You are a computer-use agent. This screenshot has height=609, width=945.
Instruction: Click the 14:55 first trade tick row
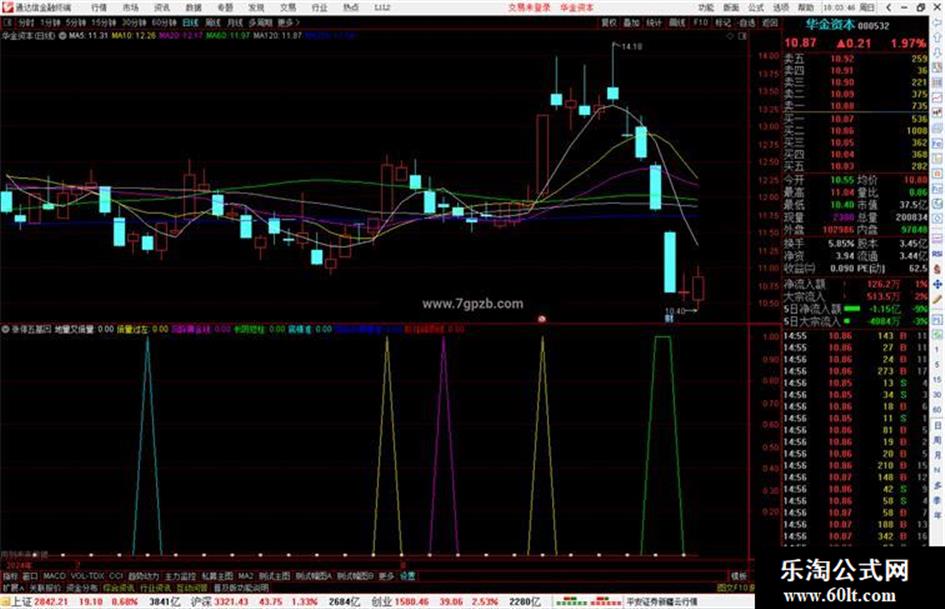[x=855, y=336]
